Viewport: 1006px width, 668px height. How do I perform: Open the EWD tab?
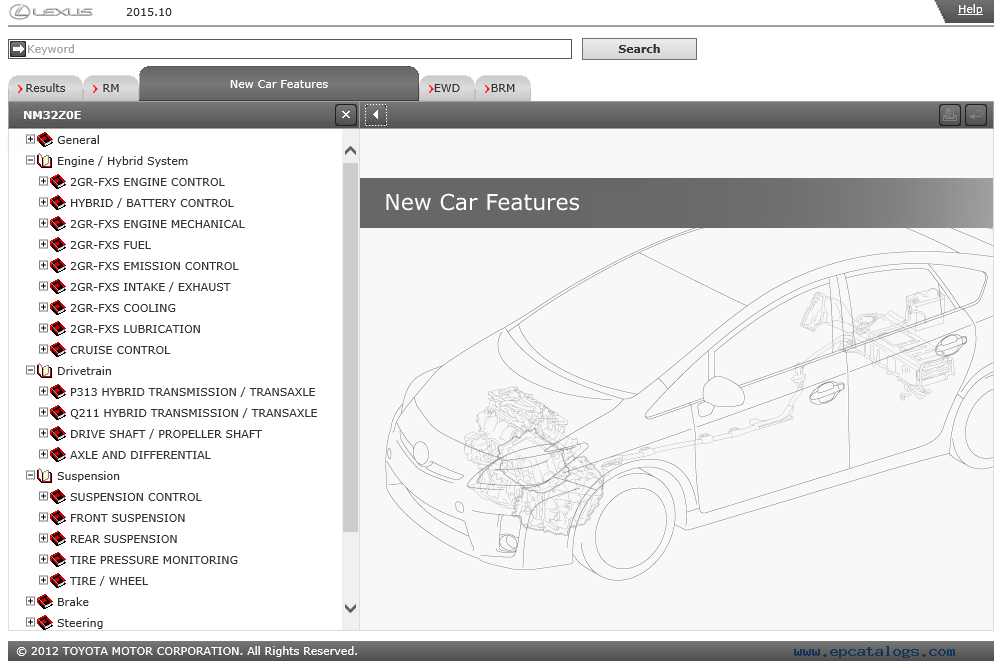[446, 88]
